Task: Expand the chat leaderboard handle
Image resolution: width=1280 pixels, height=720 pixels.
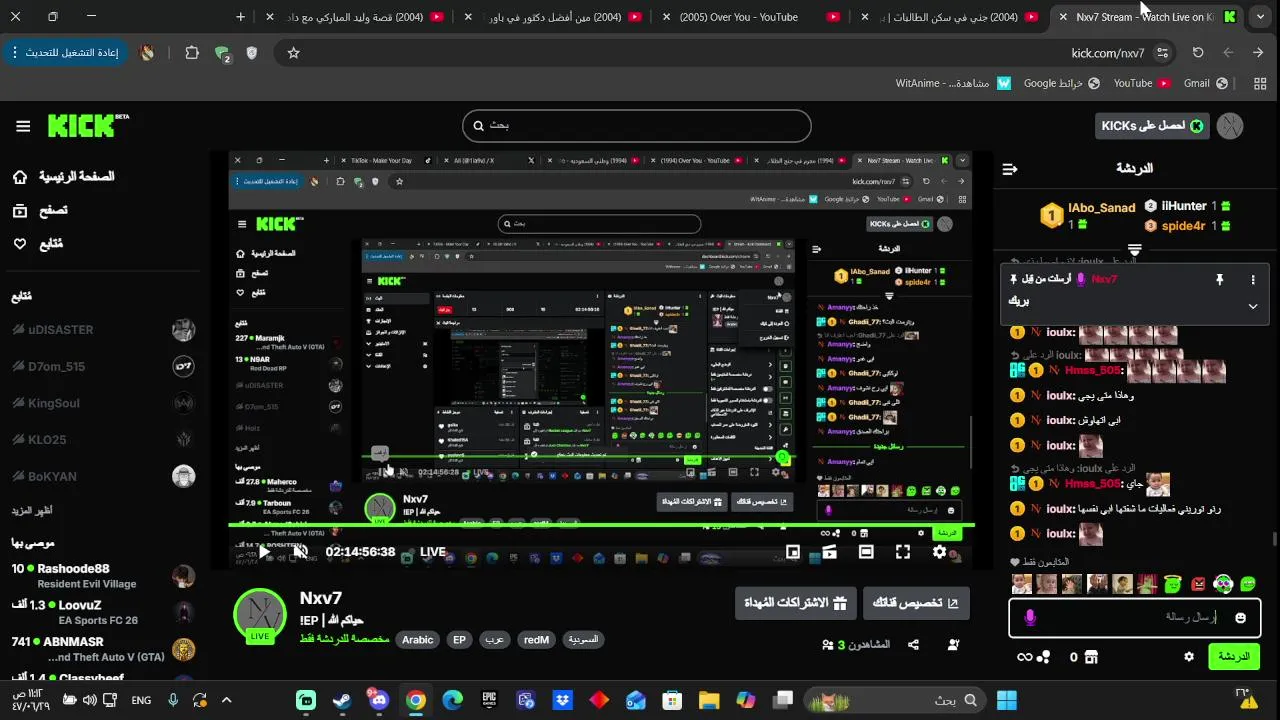Action: pos(1135,248)
